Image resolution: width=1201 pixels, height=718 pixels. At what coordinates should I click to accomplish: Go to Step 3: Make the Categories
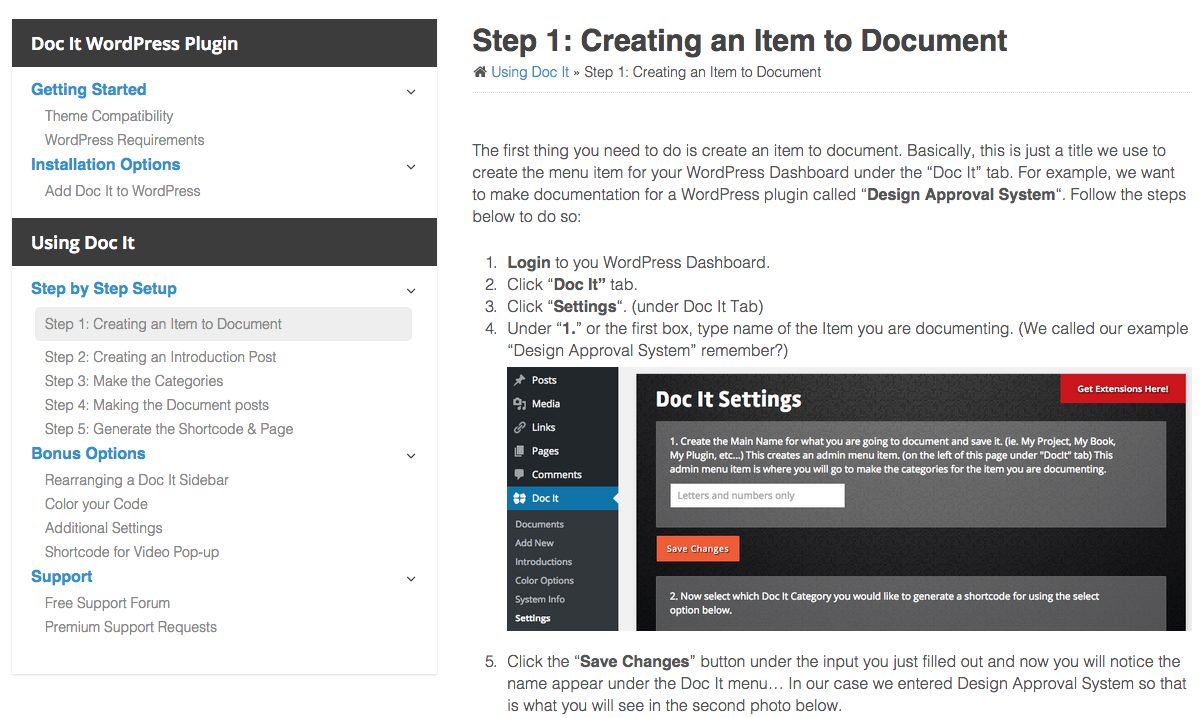134,381
